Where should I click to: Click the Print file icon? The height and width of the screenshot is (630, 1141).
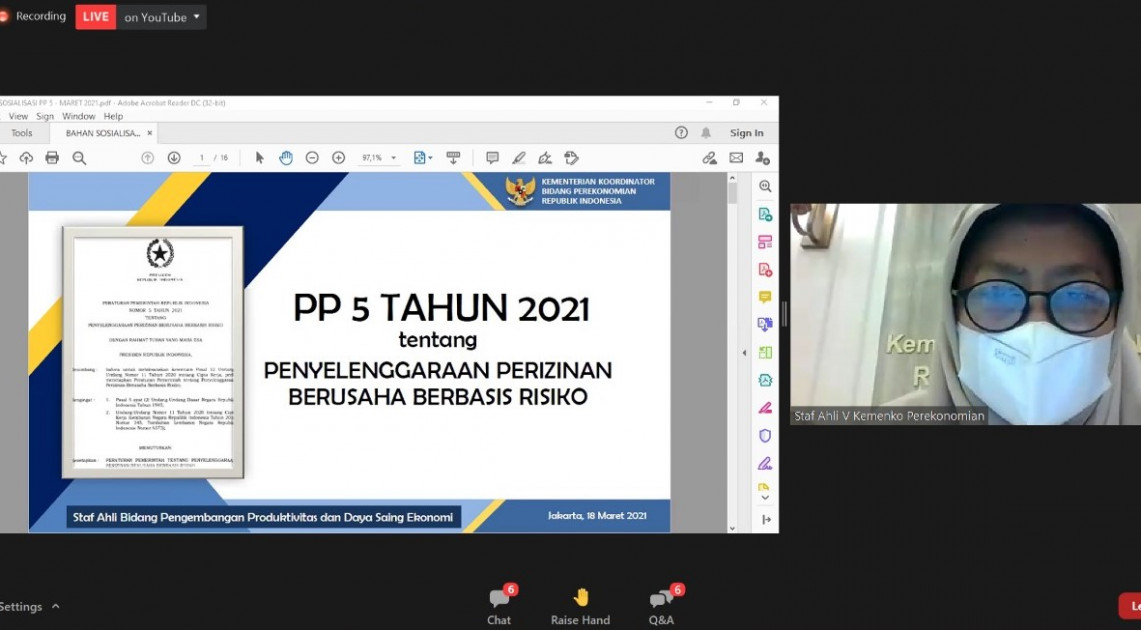point(52,158)
